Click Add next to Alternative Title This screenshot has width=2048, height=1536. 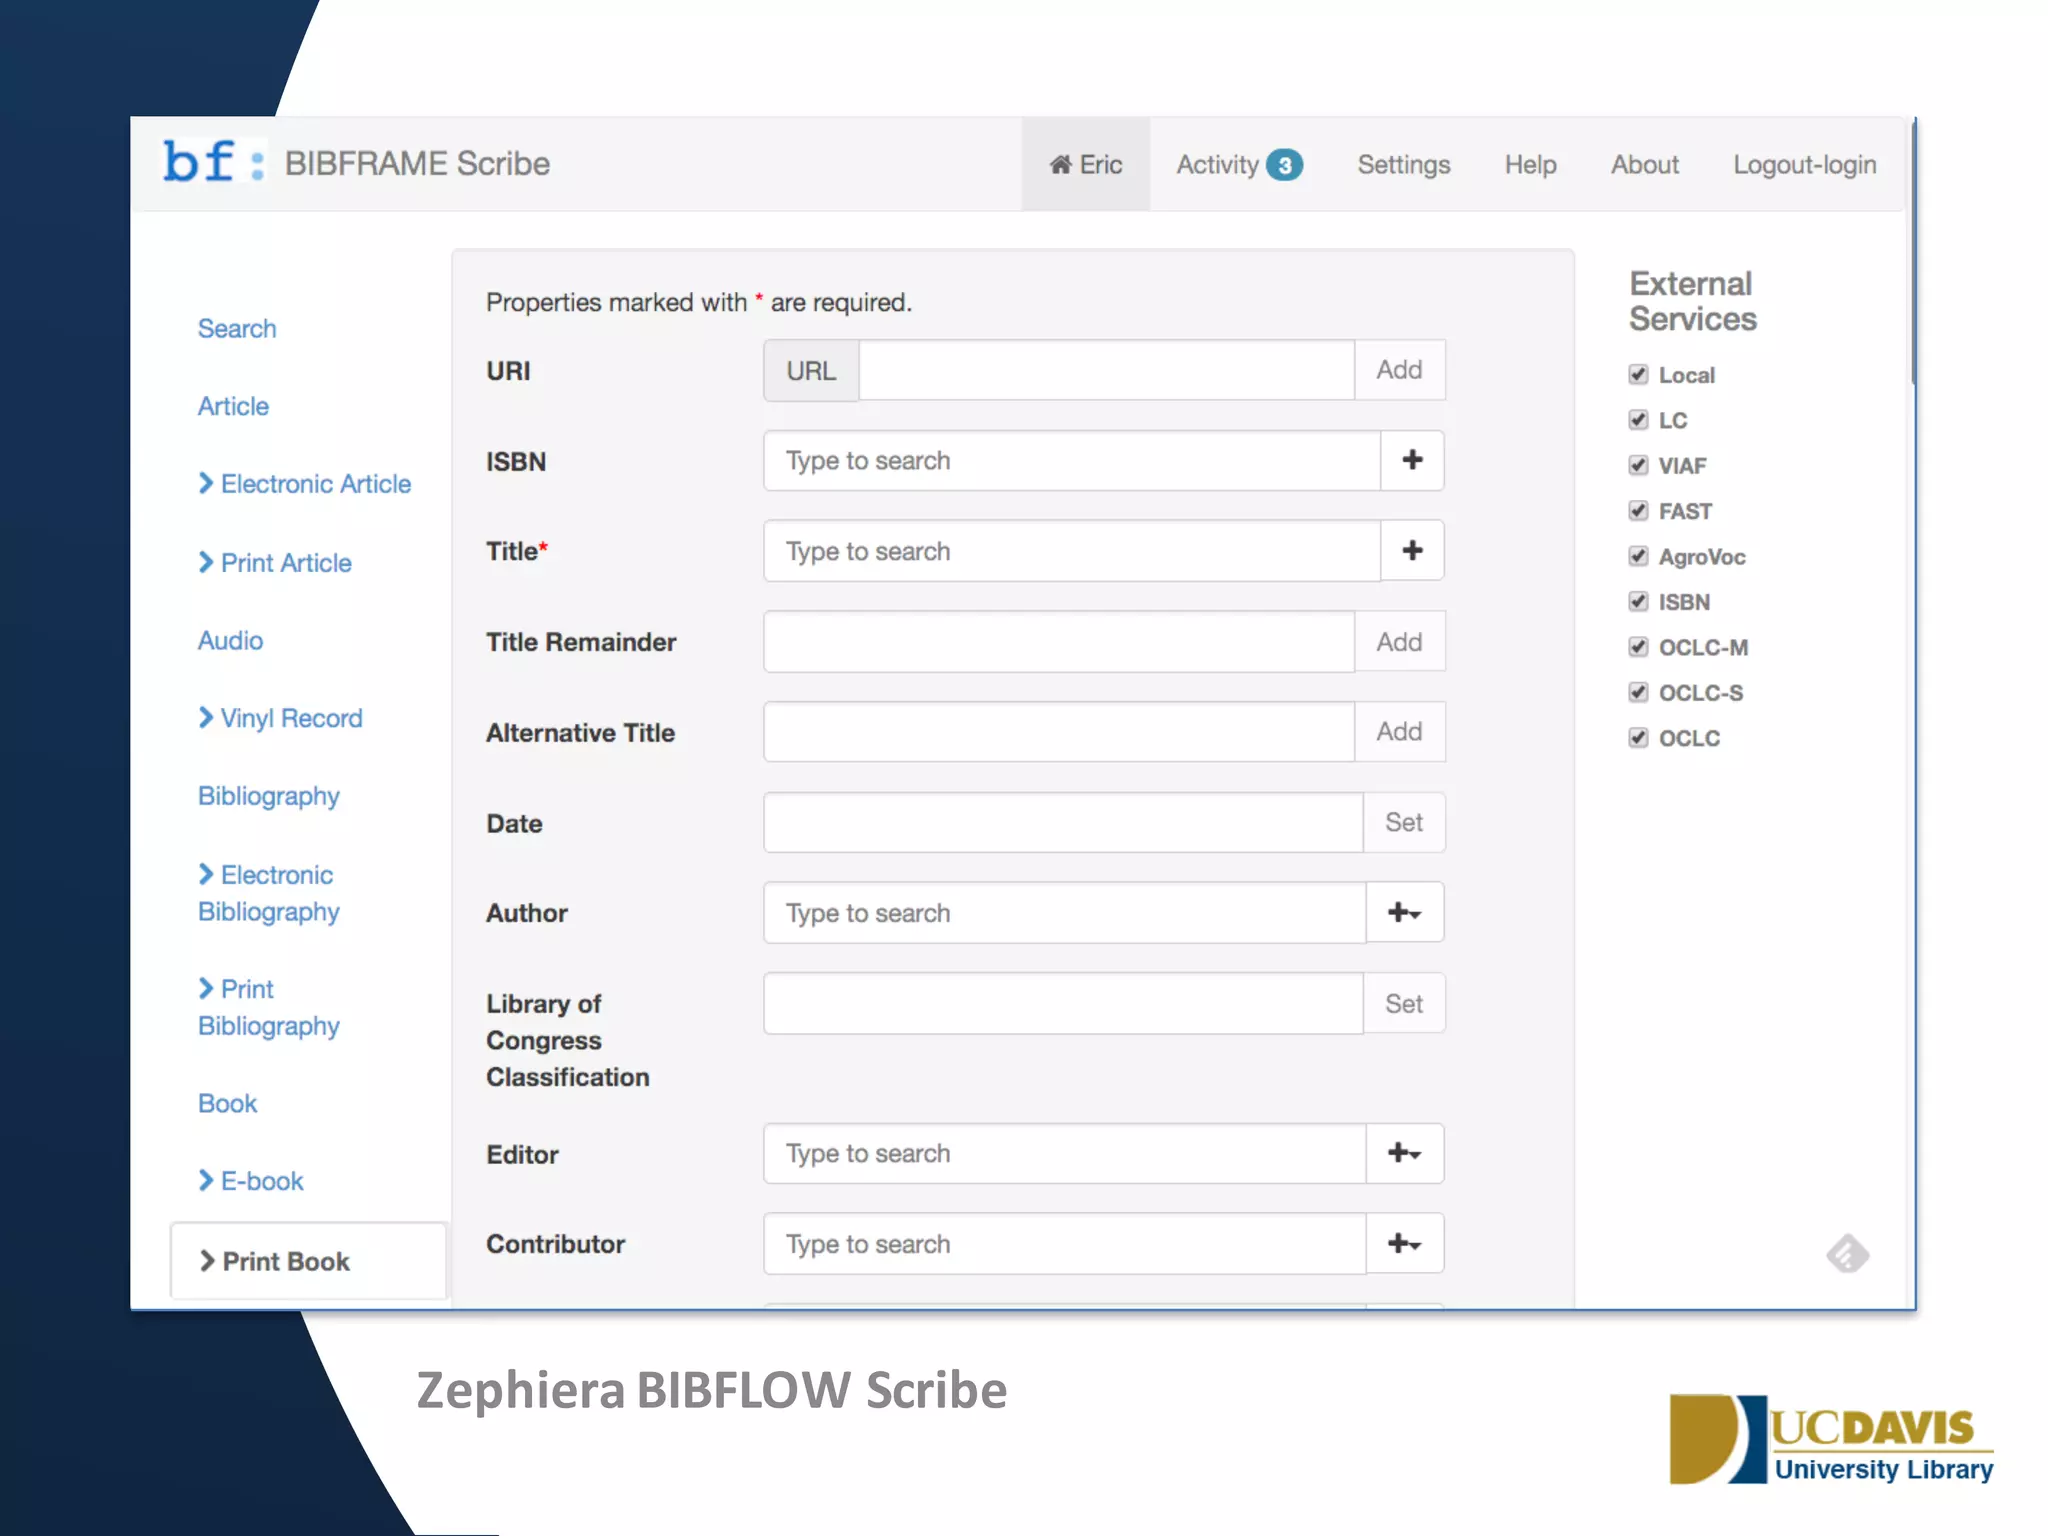(x=1399, y=731)
